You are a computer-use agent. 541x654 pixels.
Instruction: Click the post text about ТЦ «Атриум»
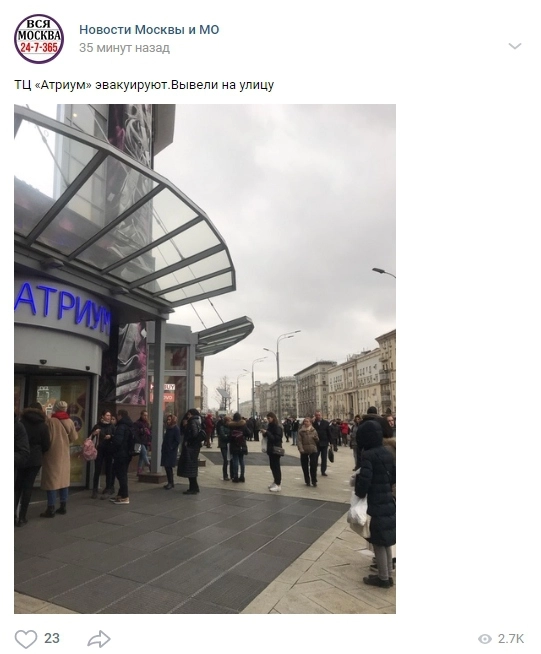pos(144,85)
